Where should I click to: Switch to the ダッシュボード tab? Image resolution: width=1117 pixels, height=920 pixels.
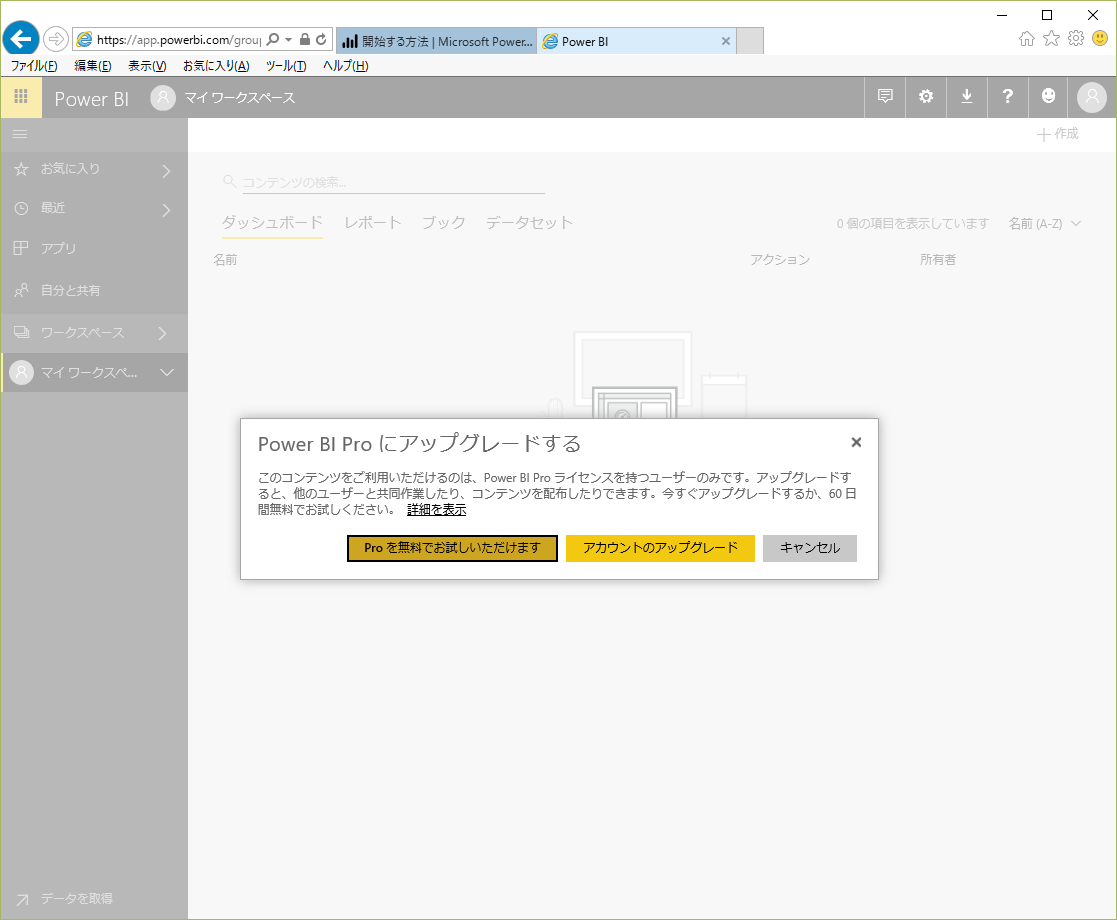(271, 222)
